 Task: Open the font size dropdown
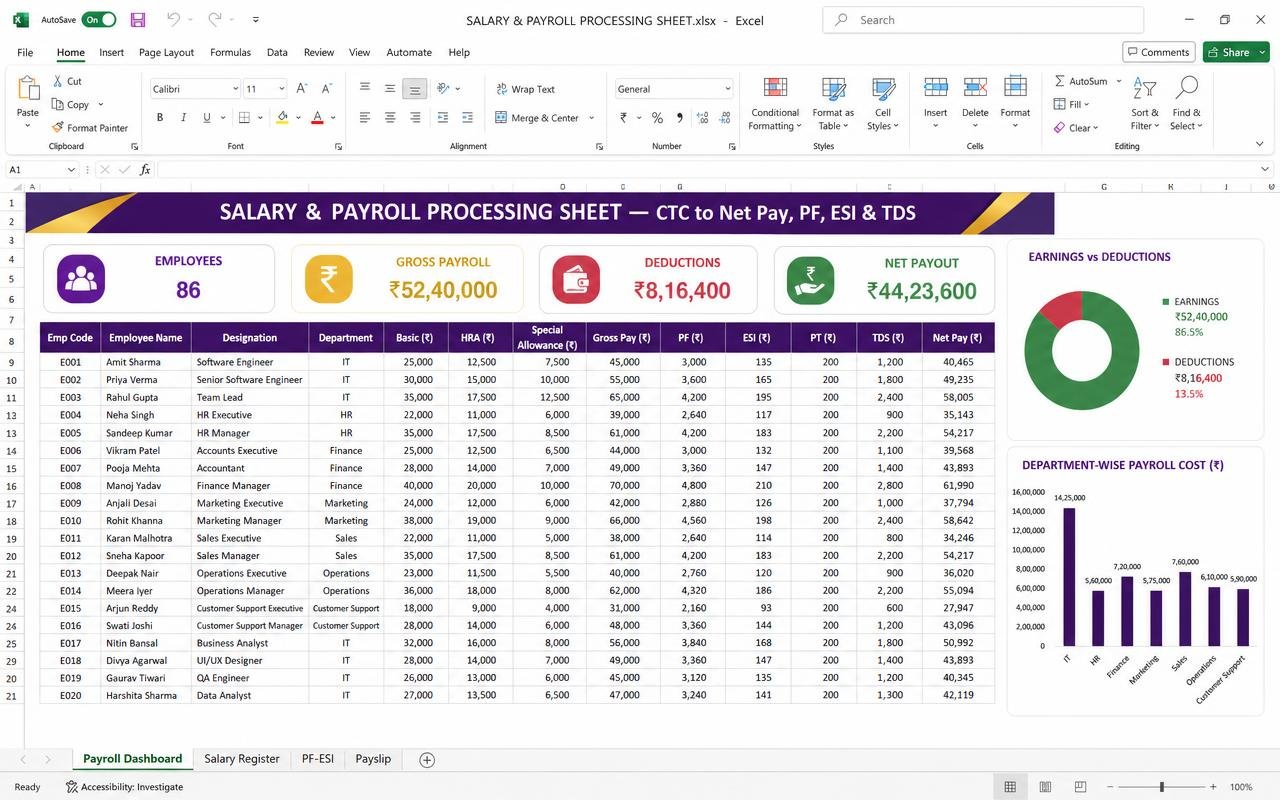(x=282, y=89)
